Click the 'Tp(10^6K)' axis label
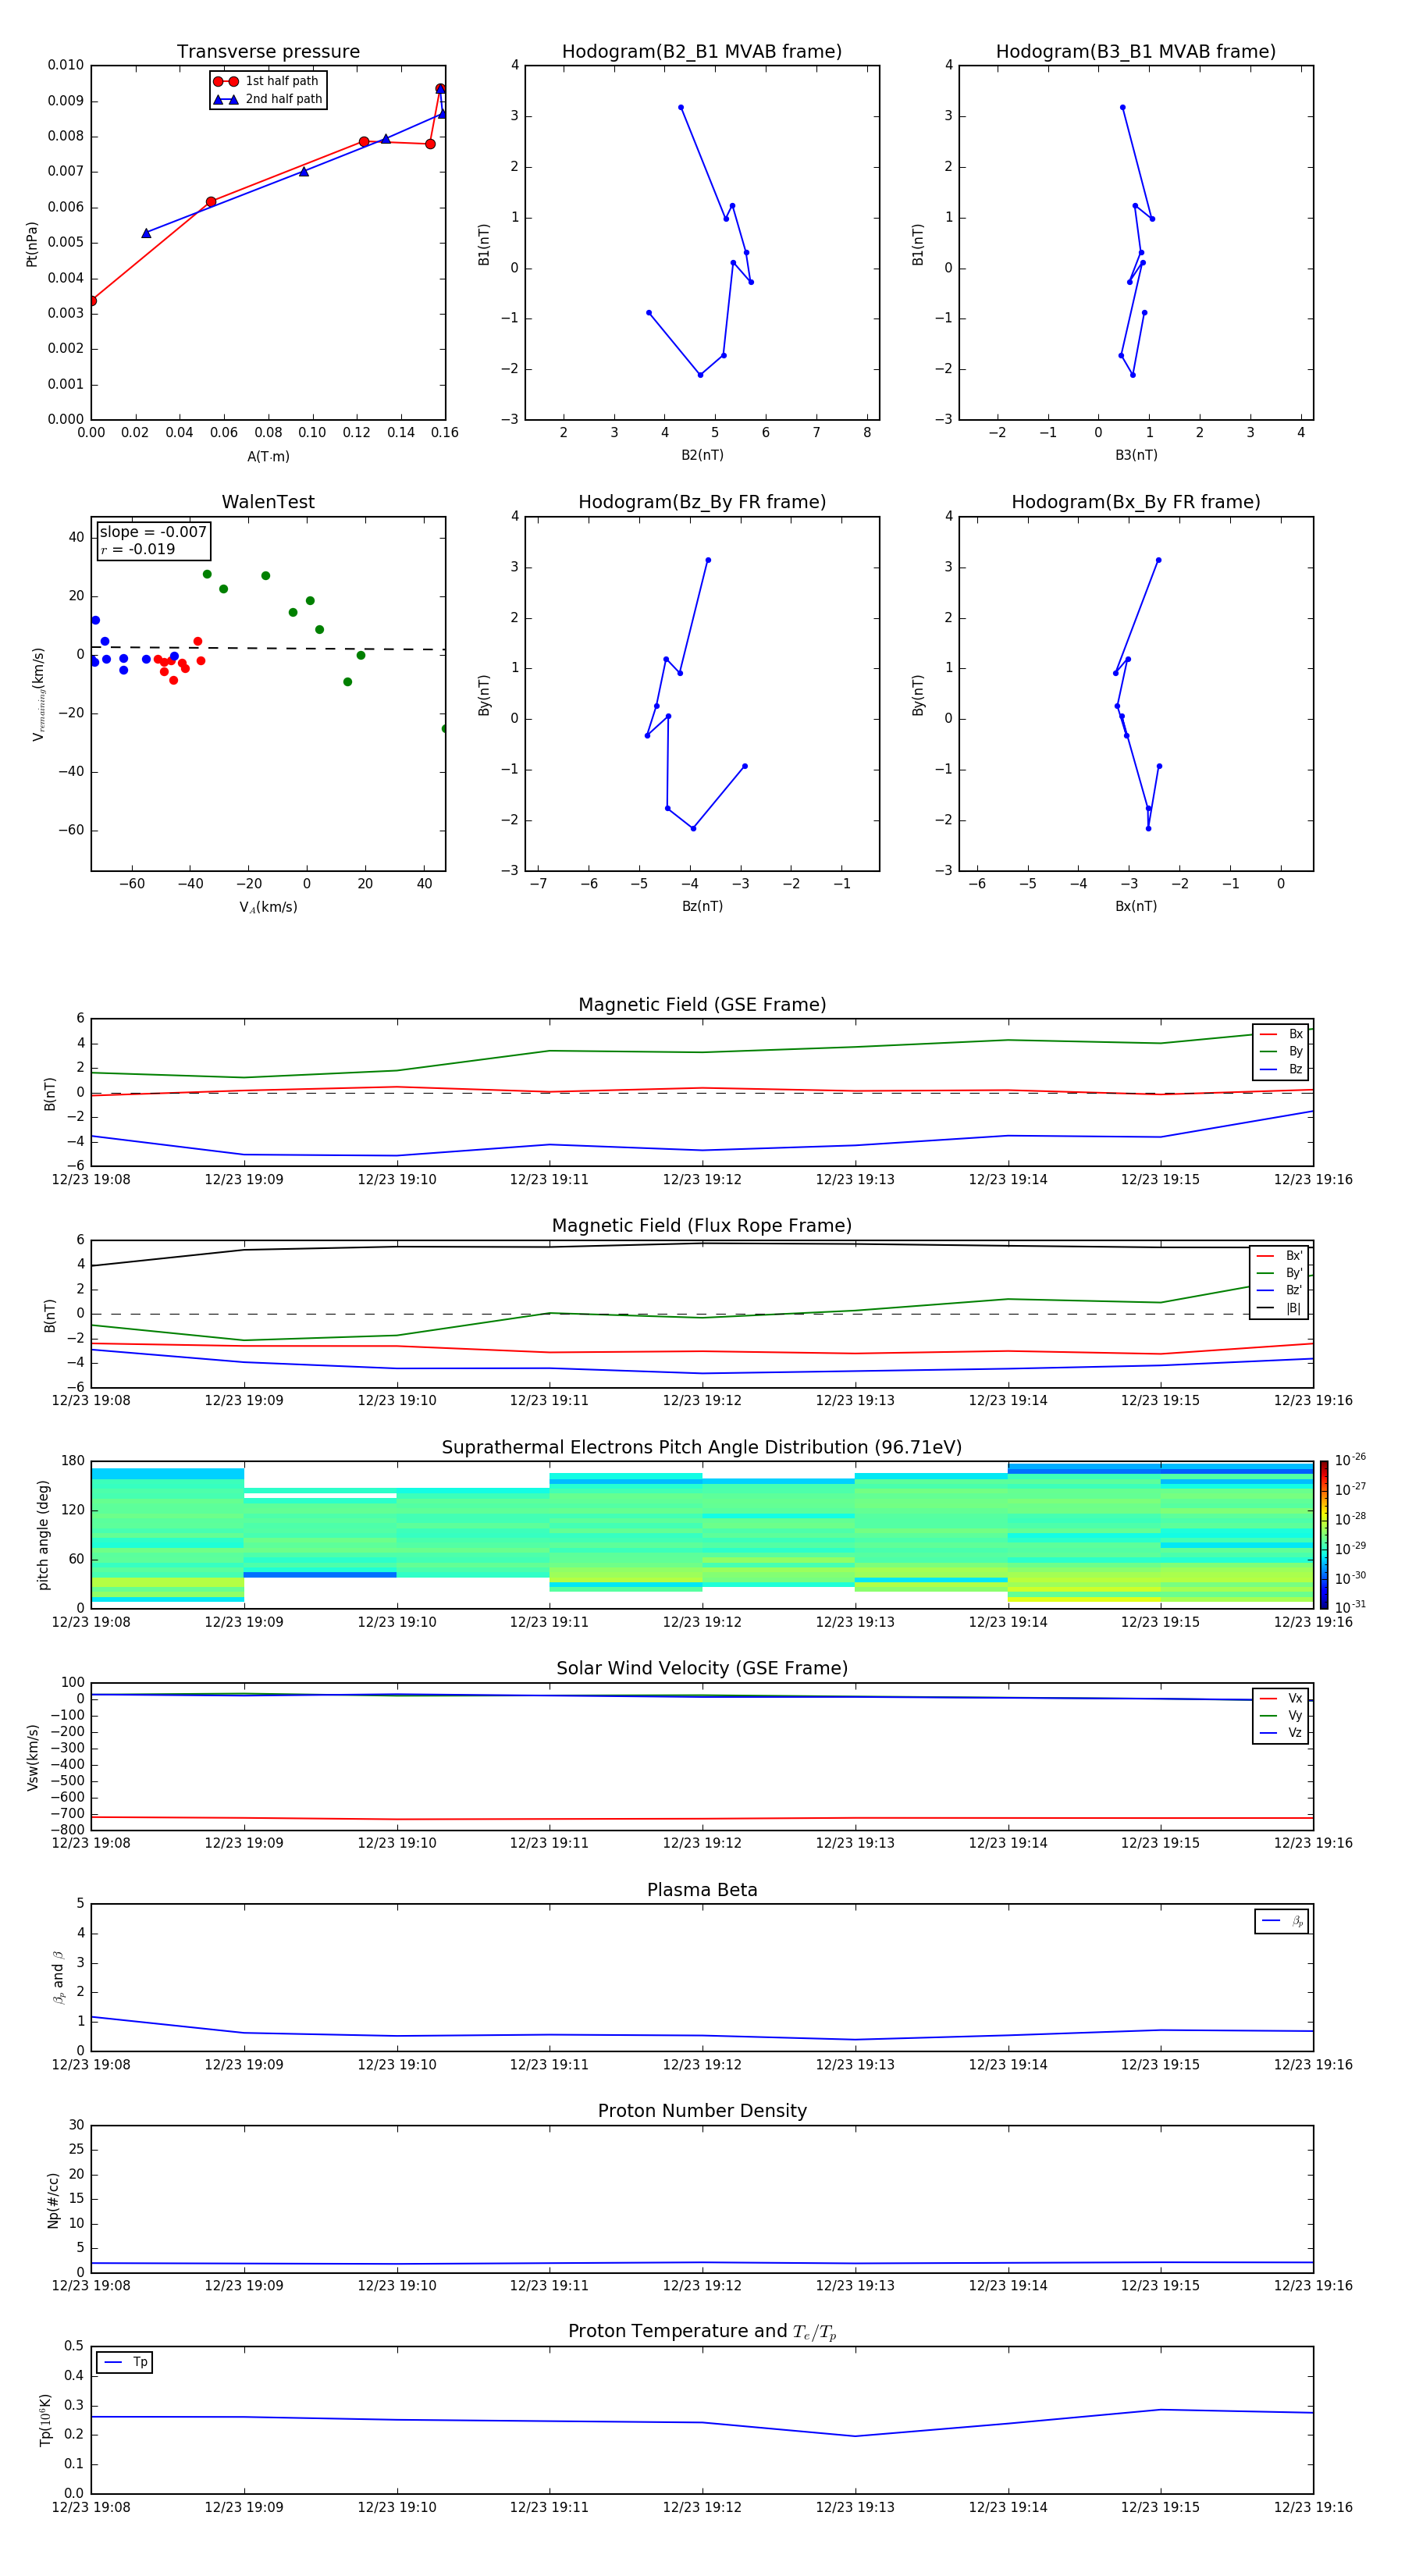The height and width of the screenshot is (2576, 1405). pos(44,2419)
